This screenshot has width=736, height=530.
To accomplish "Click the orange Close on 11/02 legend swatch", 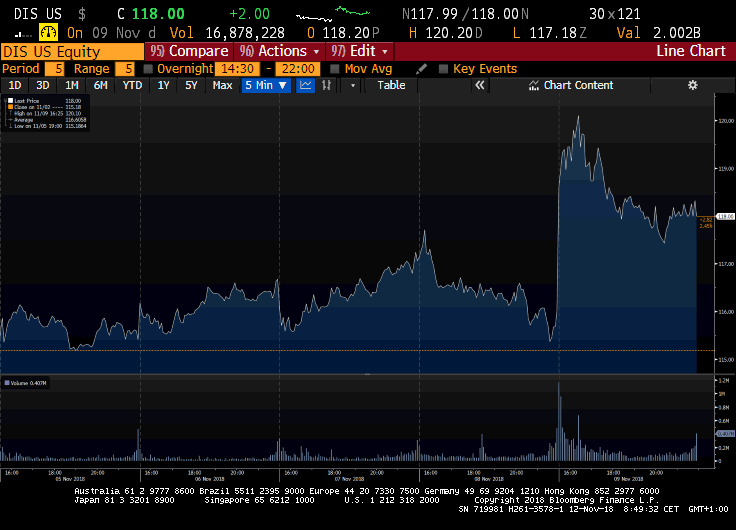I will (10, 107).
